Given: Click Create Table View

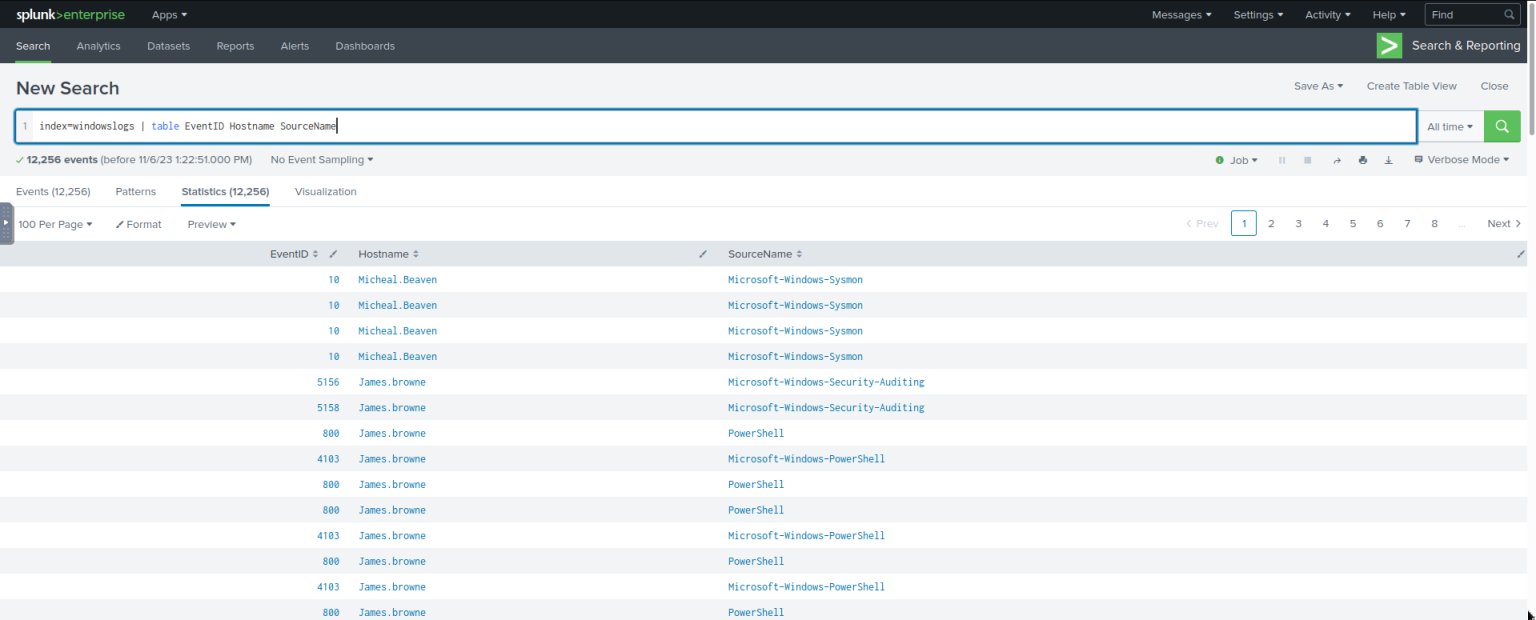Looking at the screenshot, I should click(1411, 86).
